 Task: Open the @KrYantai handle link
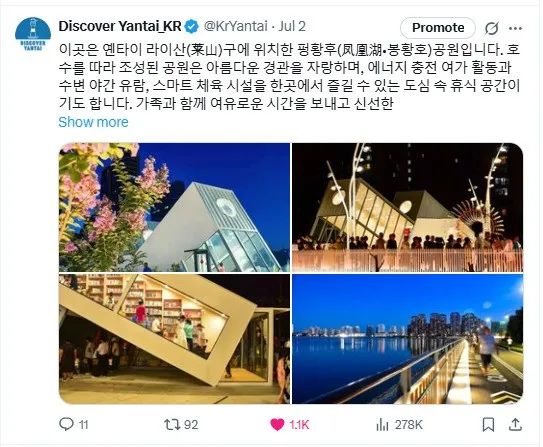236,26
